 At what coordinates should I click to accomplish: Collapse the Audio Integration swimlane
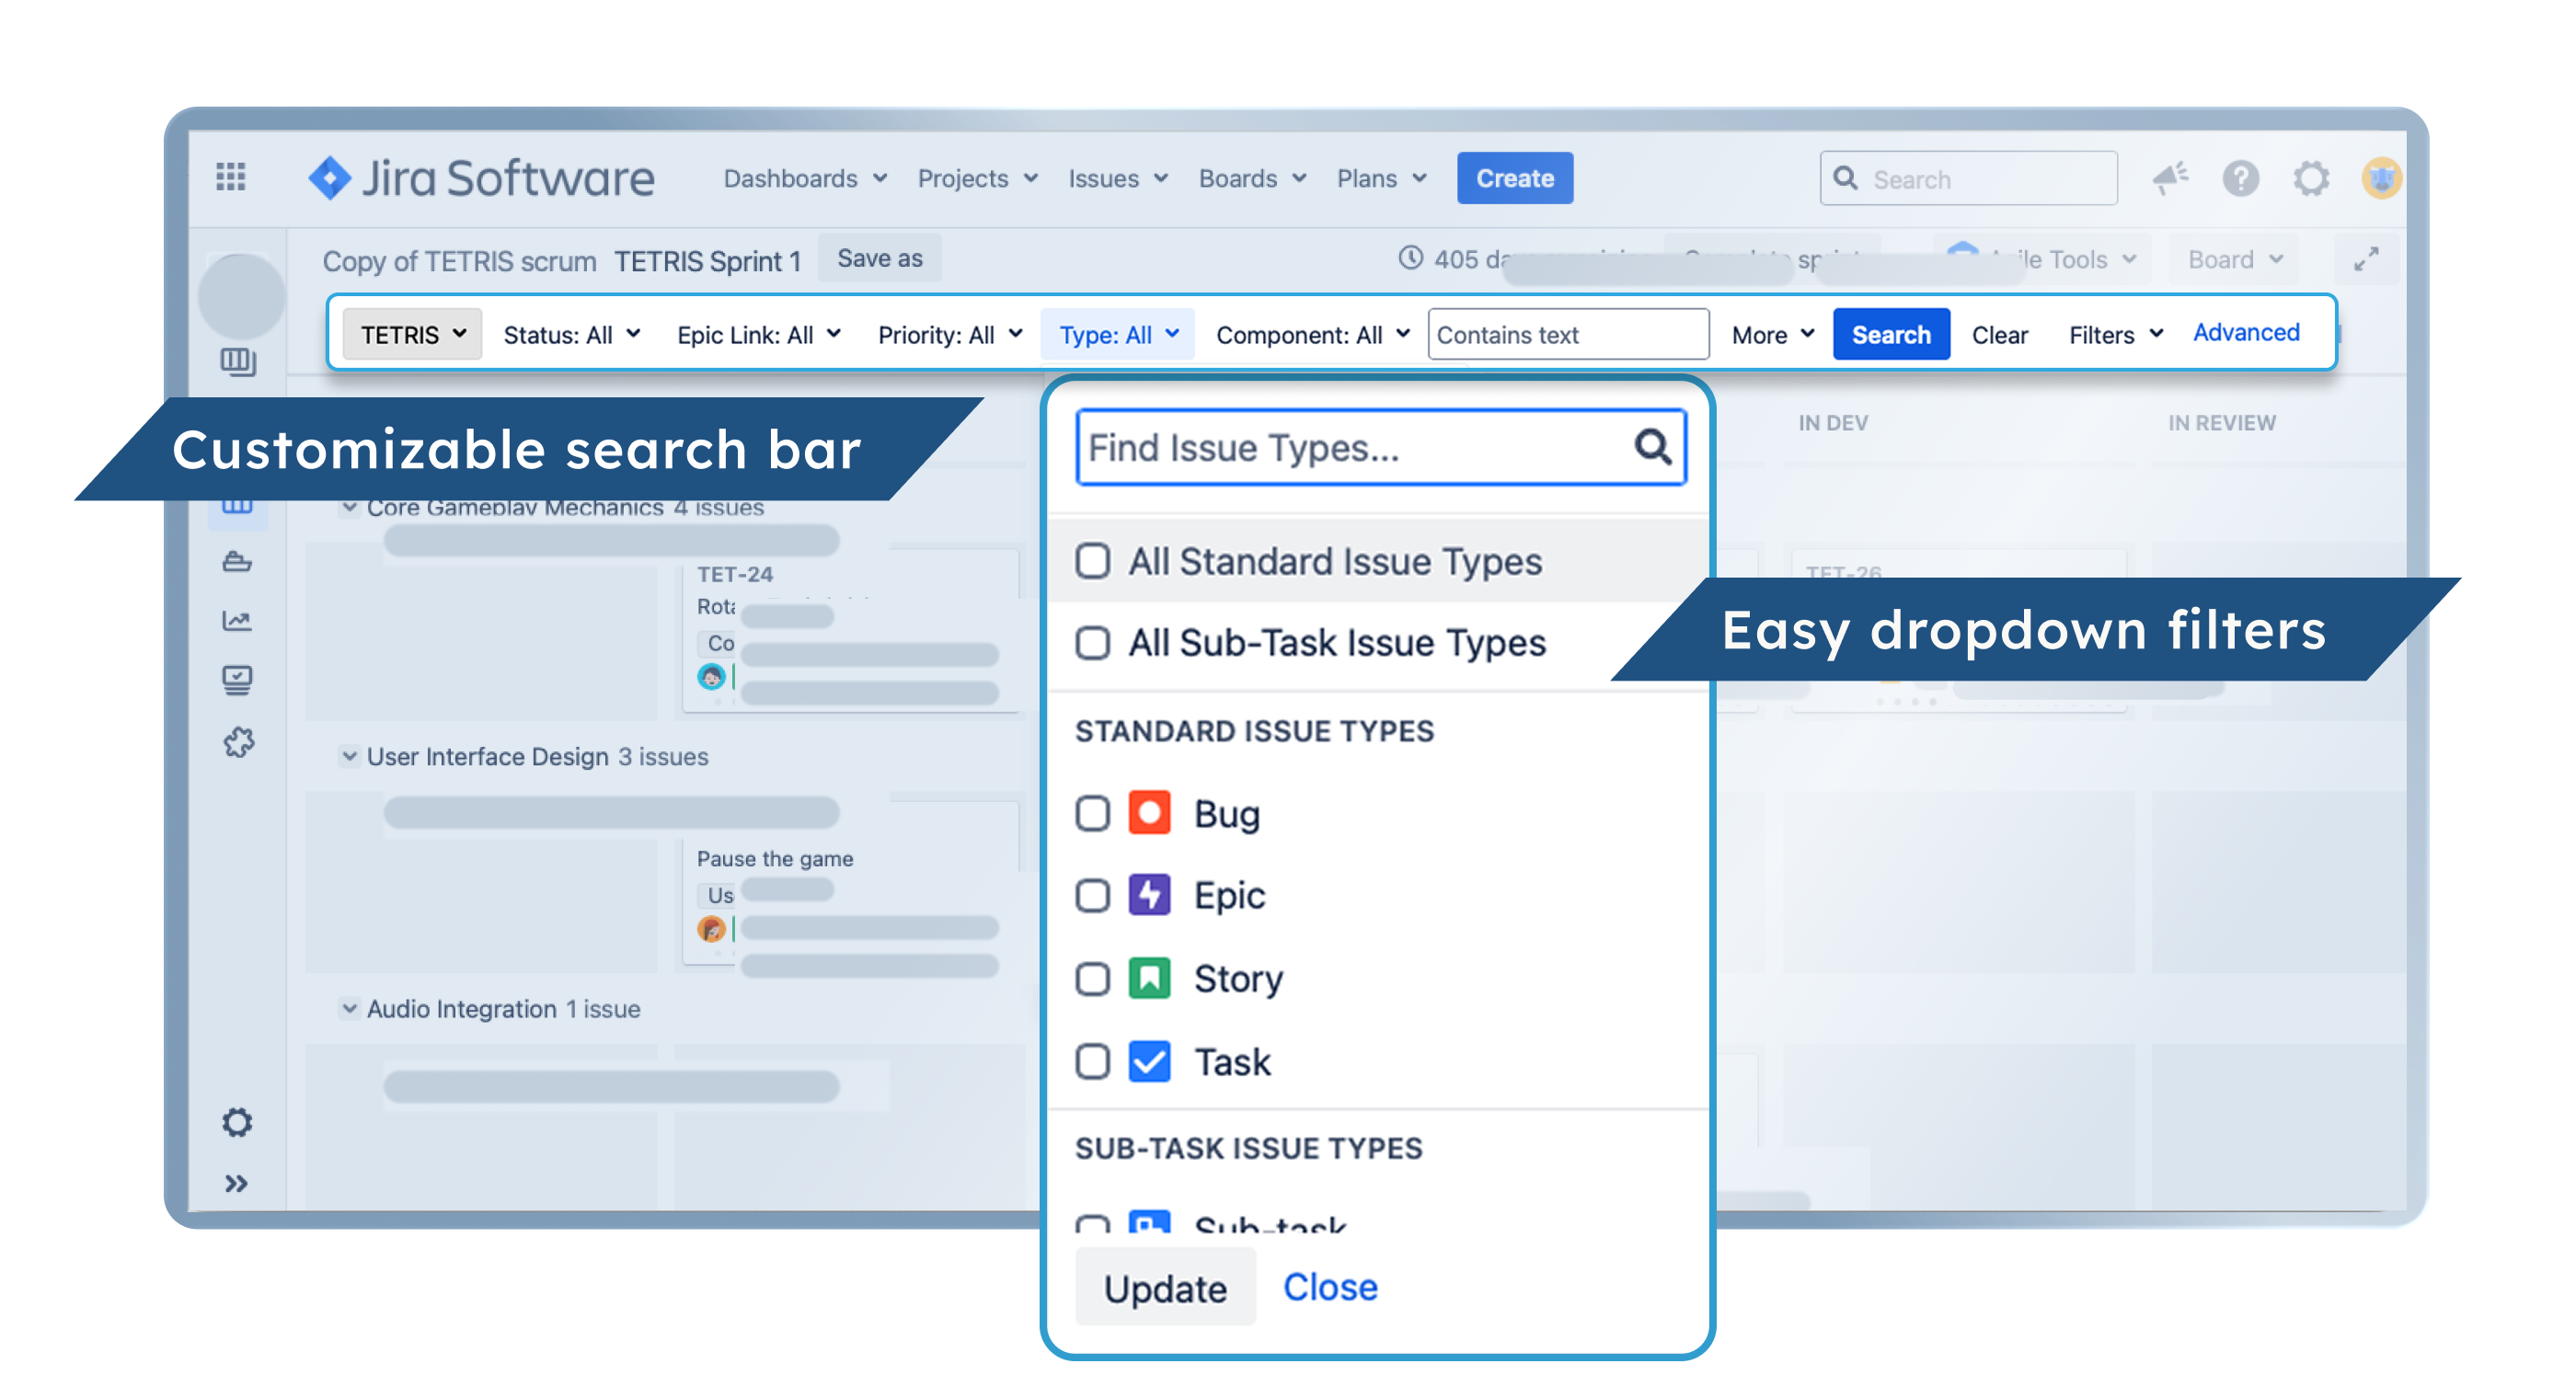coord(349,1008)
